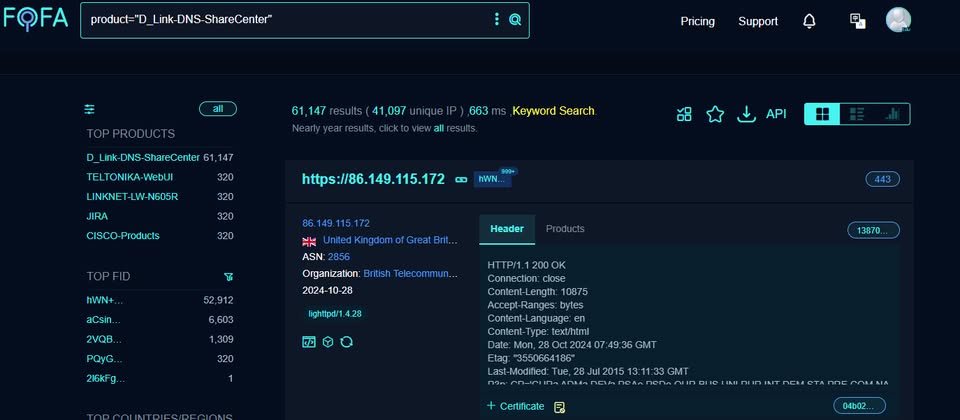
Task: Click the refresh icon under lighttpd tag
Action: coord(347,342)
